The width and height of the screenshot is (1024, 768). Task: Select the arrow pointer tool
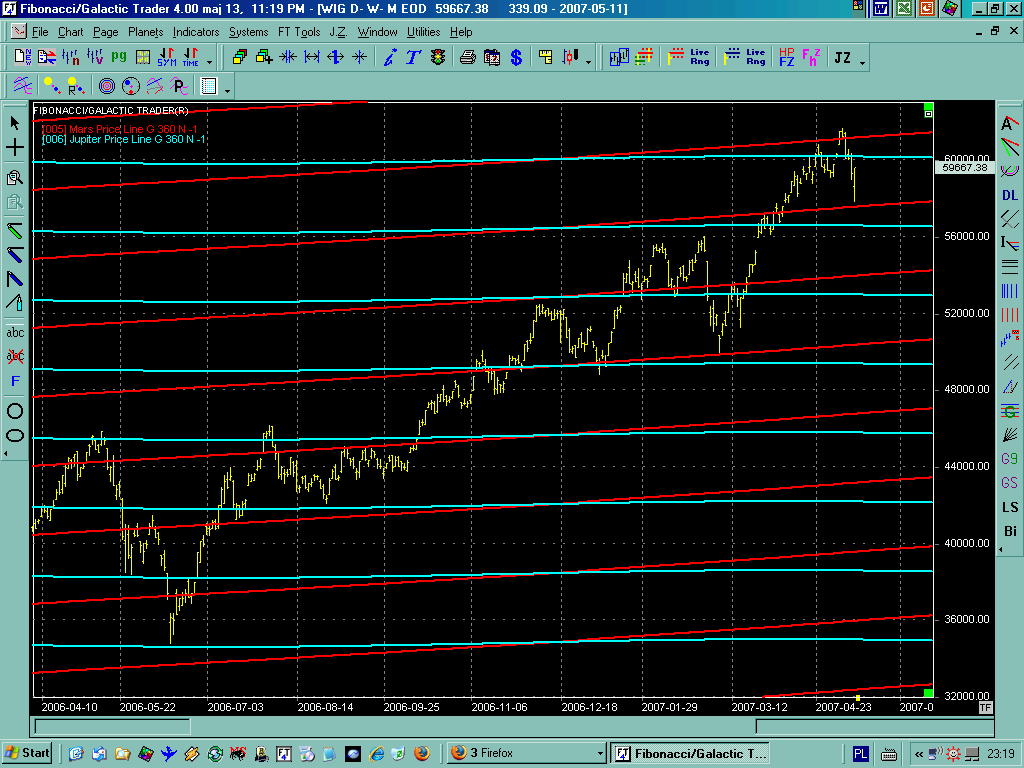[15, 123]
